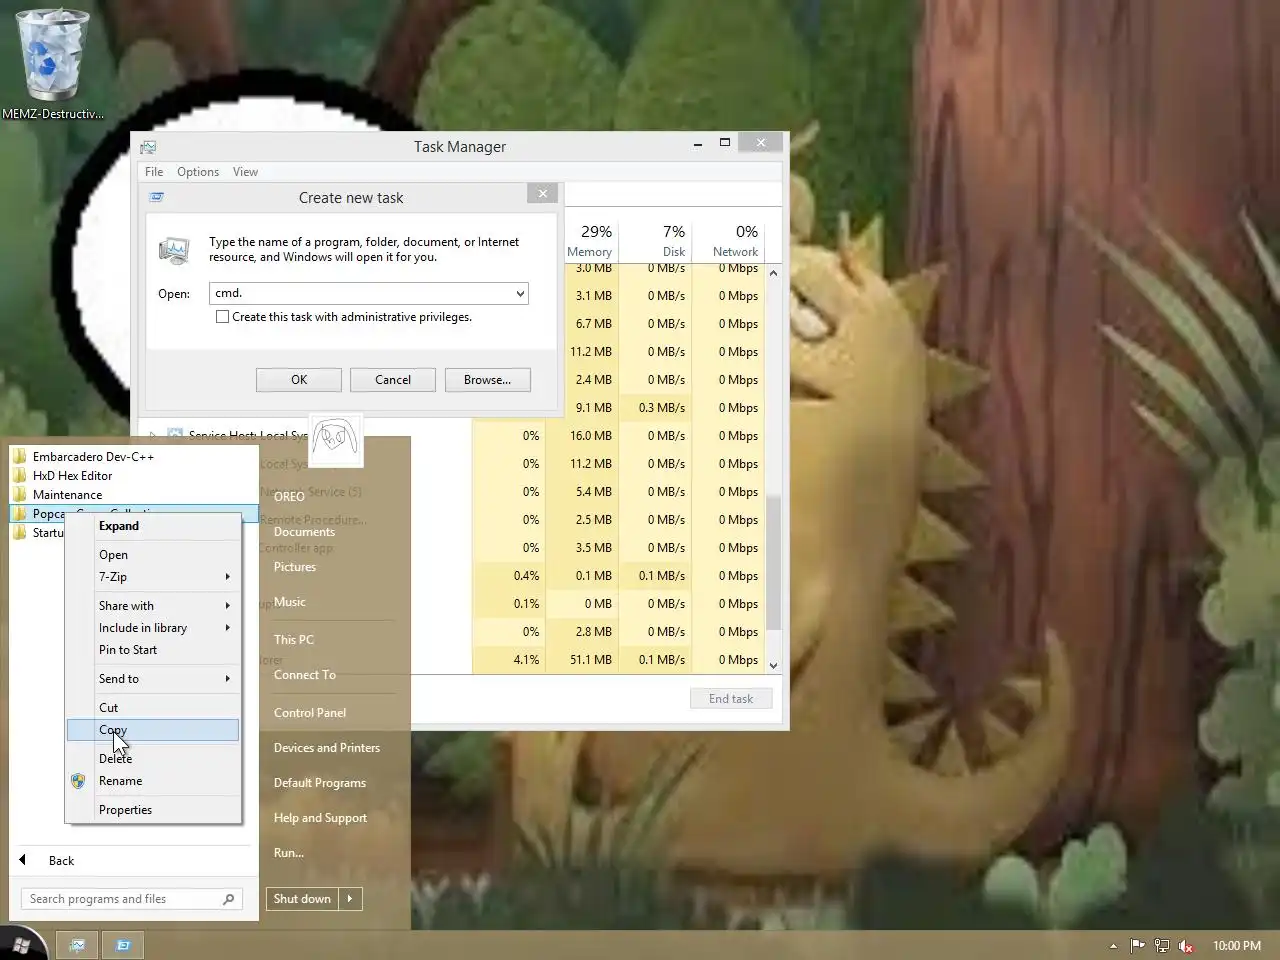Expand Share with submenu
The image size is (1280, 960).
[x=228, y=606]
